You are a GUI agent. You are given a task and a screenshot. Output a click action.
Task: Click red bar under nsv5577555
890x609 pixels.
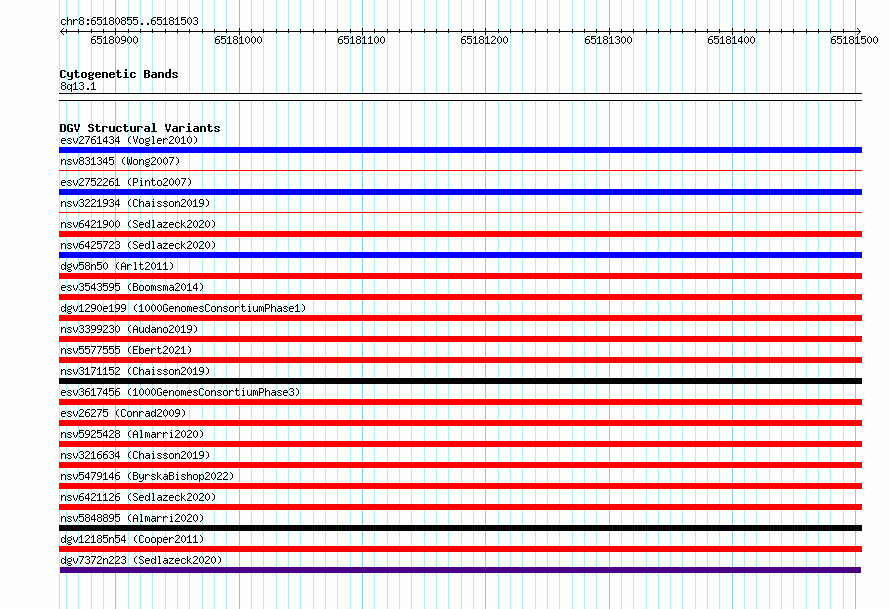coord(460,360)
